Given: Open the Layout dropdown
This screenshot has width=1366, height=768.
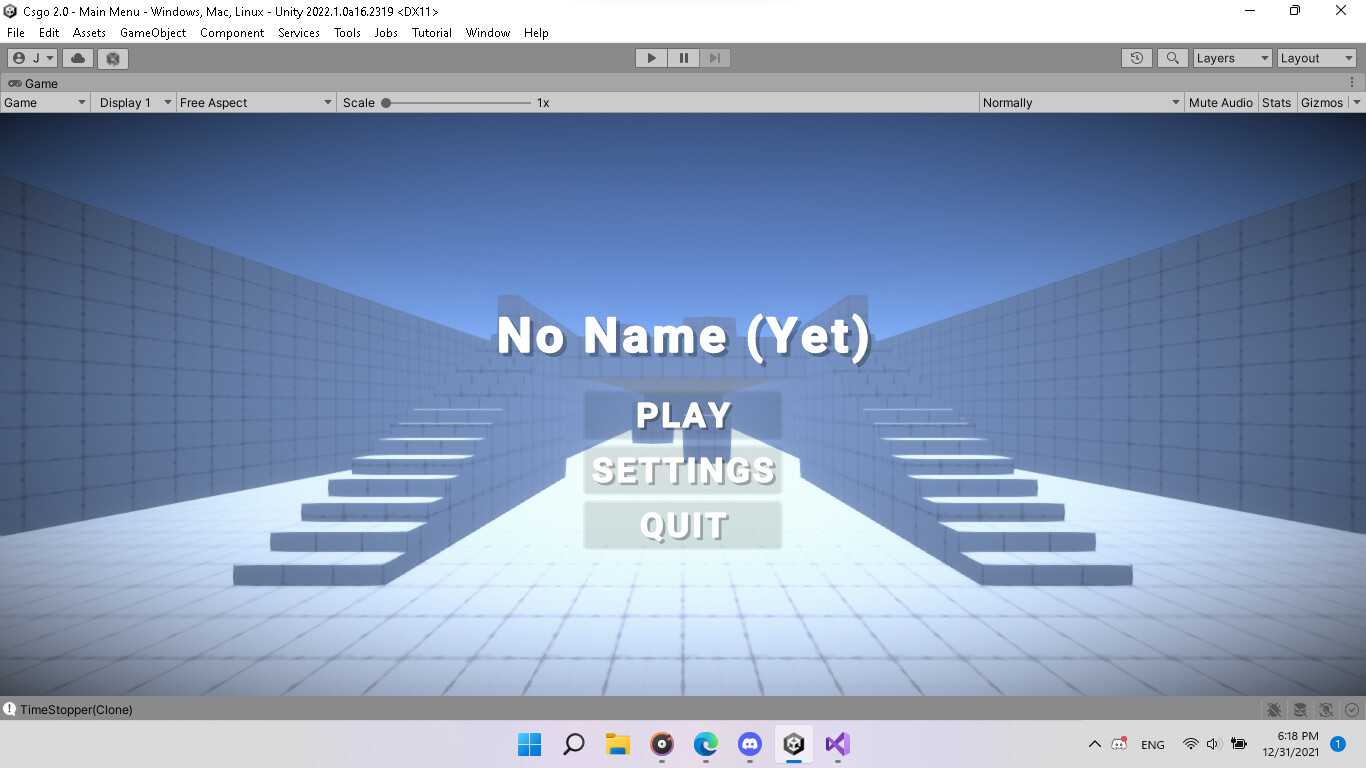Looking at the screenshot, I should click(1315, 58).
